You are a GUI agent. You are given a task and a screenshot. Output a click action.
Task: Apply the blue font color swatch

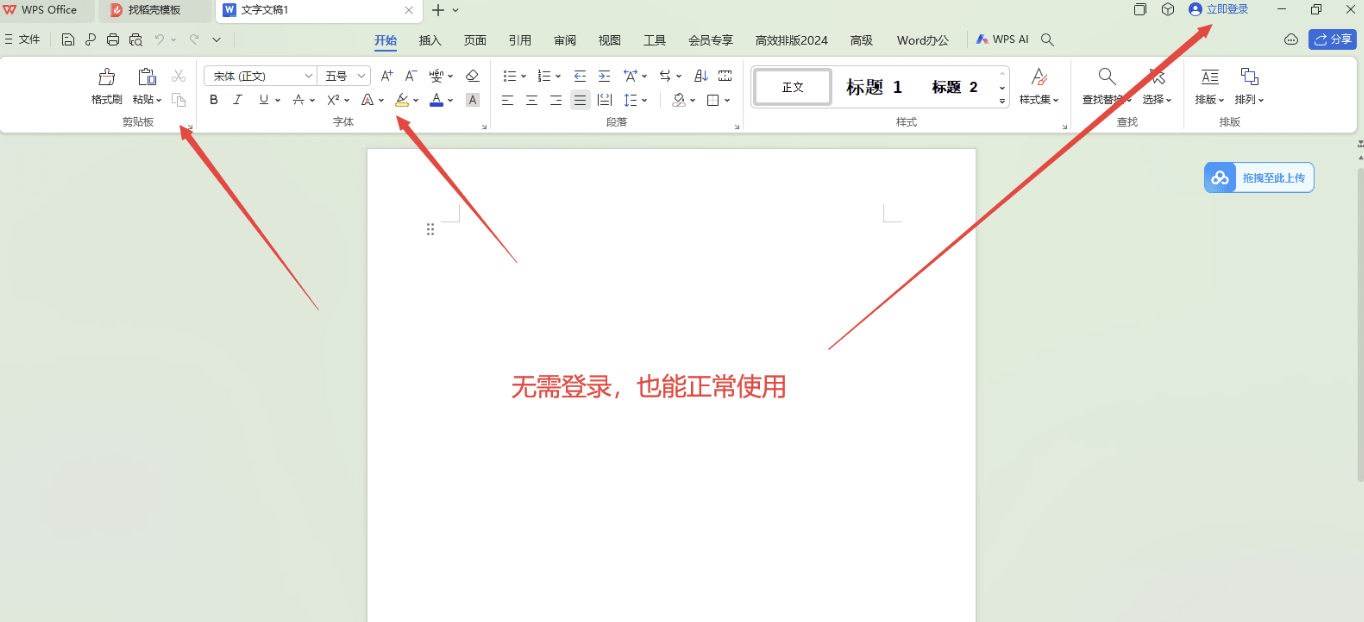tap(436, 100)
